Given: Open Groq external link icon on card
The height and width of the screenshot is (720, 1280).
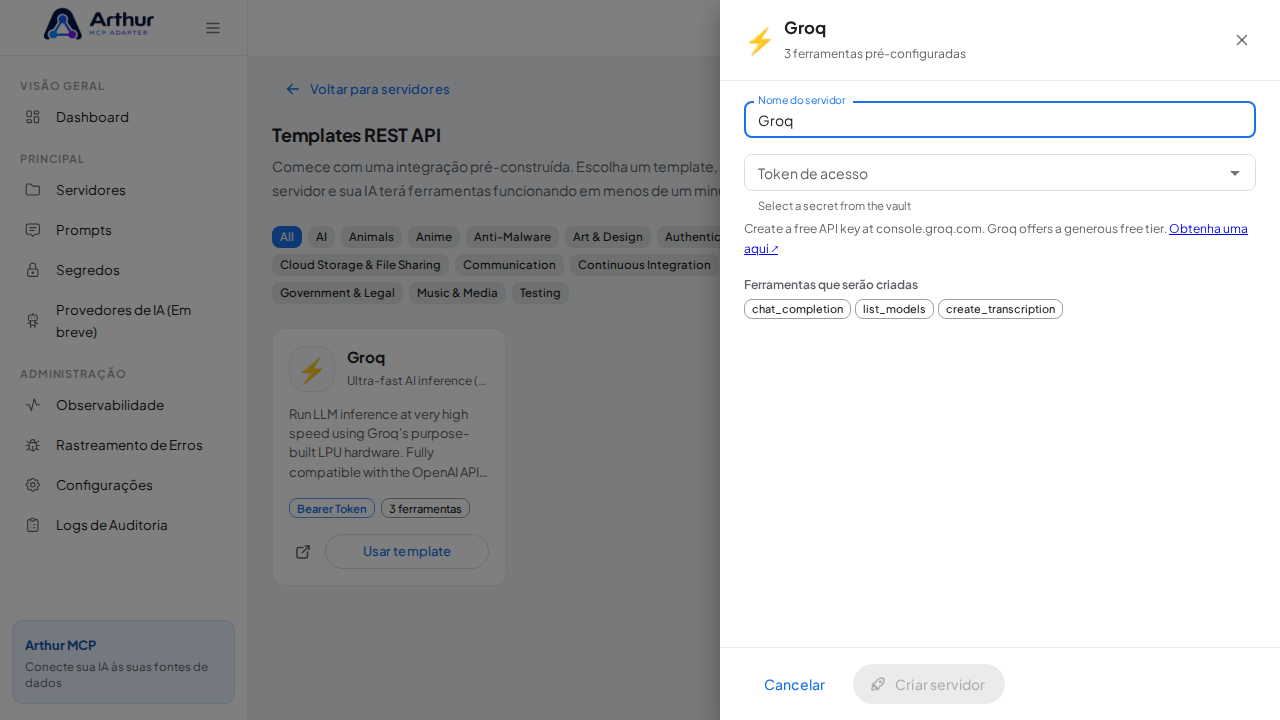Looking at the screenshot, I should coord(303,552).
